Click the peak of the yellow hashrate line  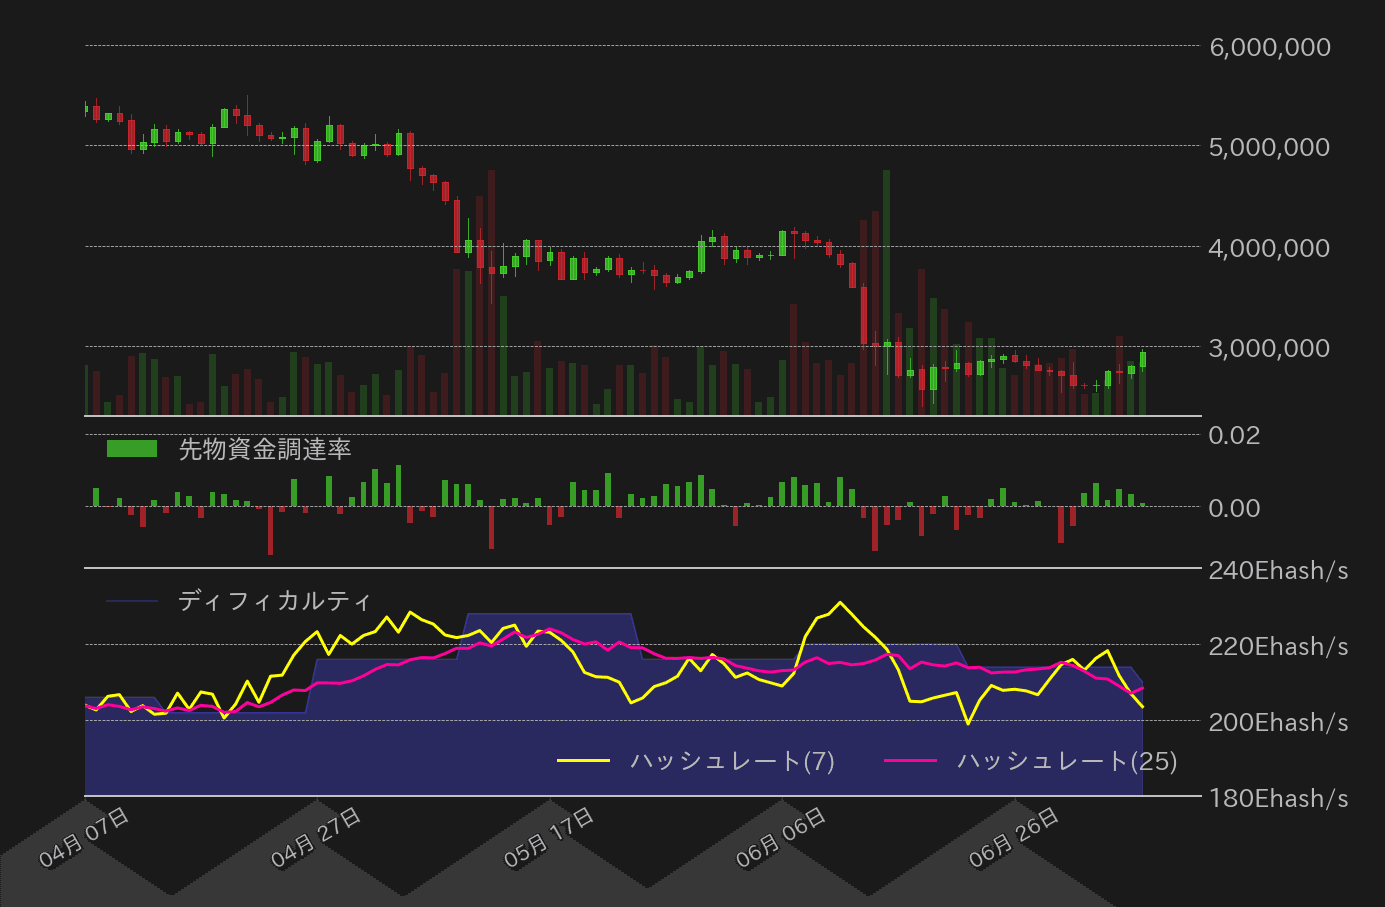(839, 601)
